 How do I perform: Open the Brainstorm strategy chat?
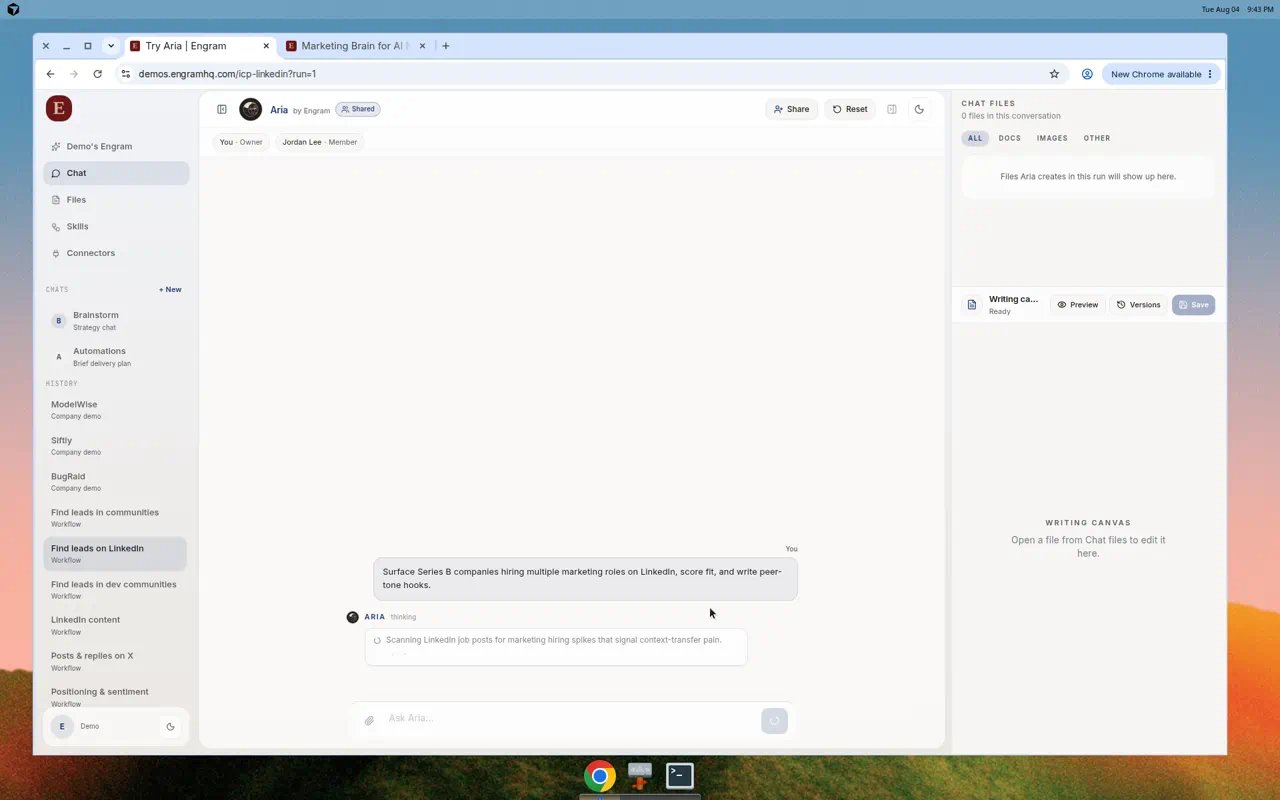[116, 321]
